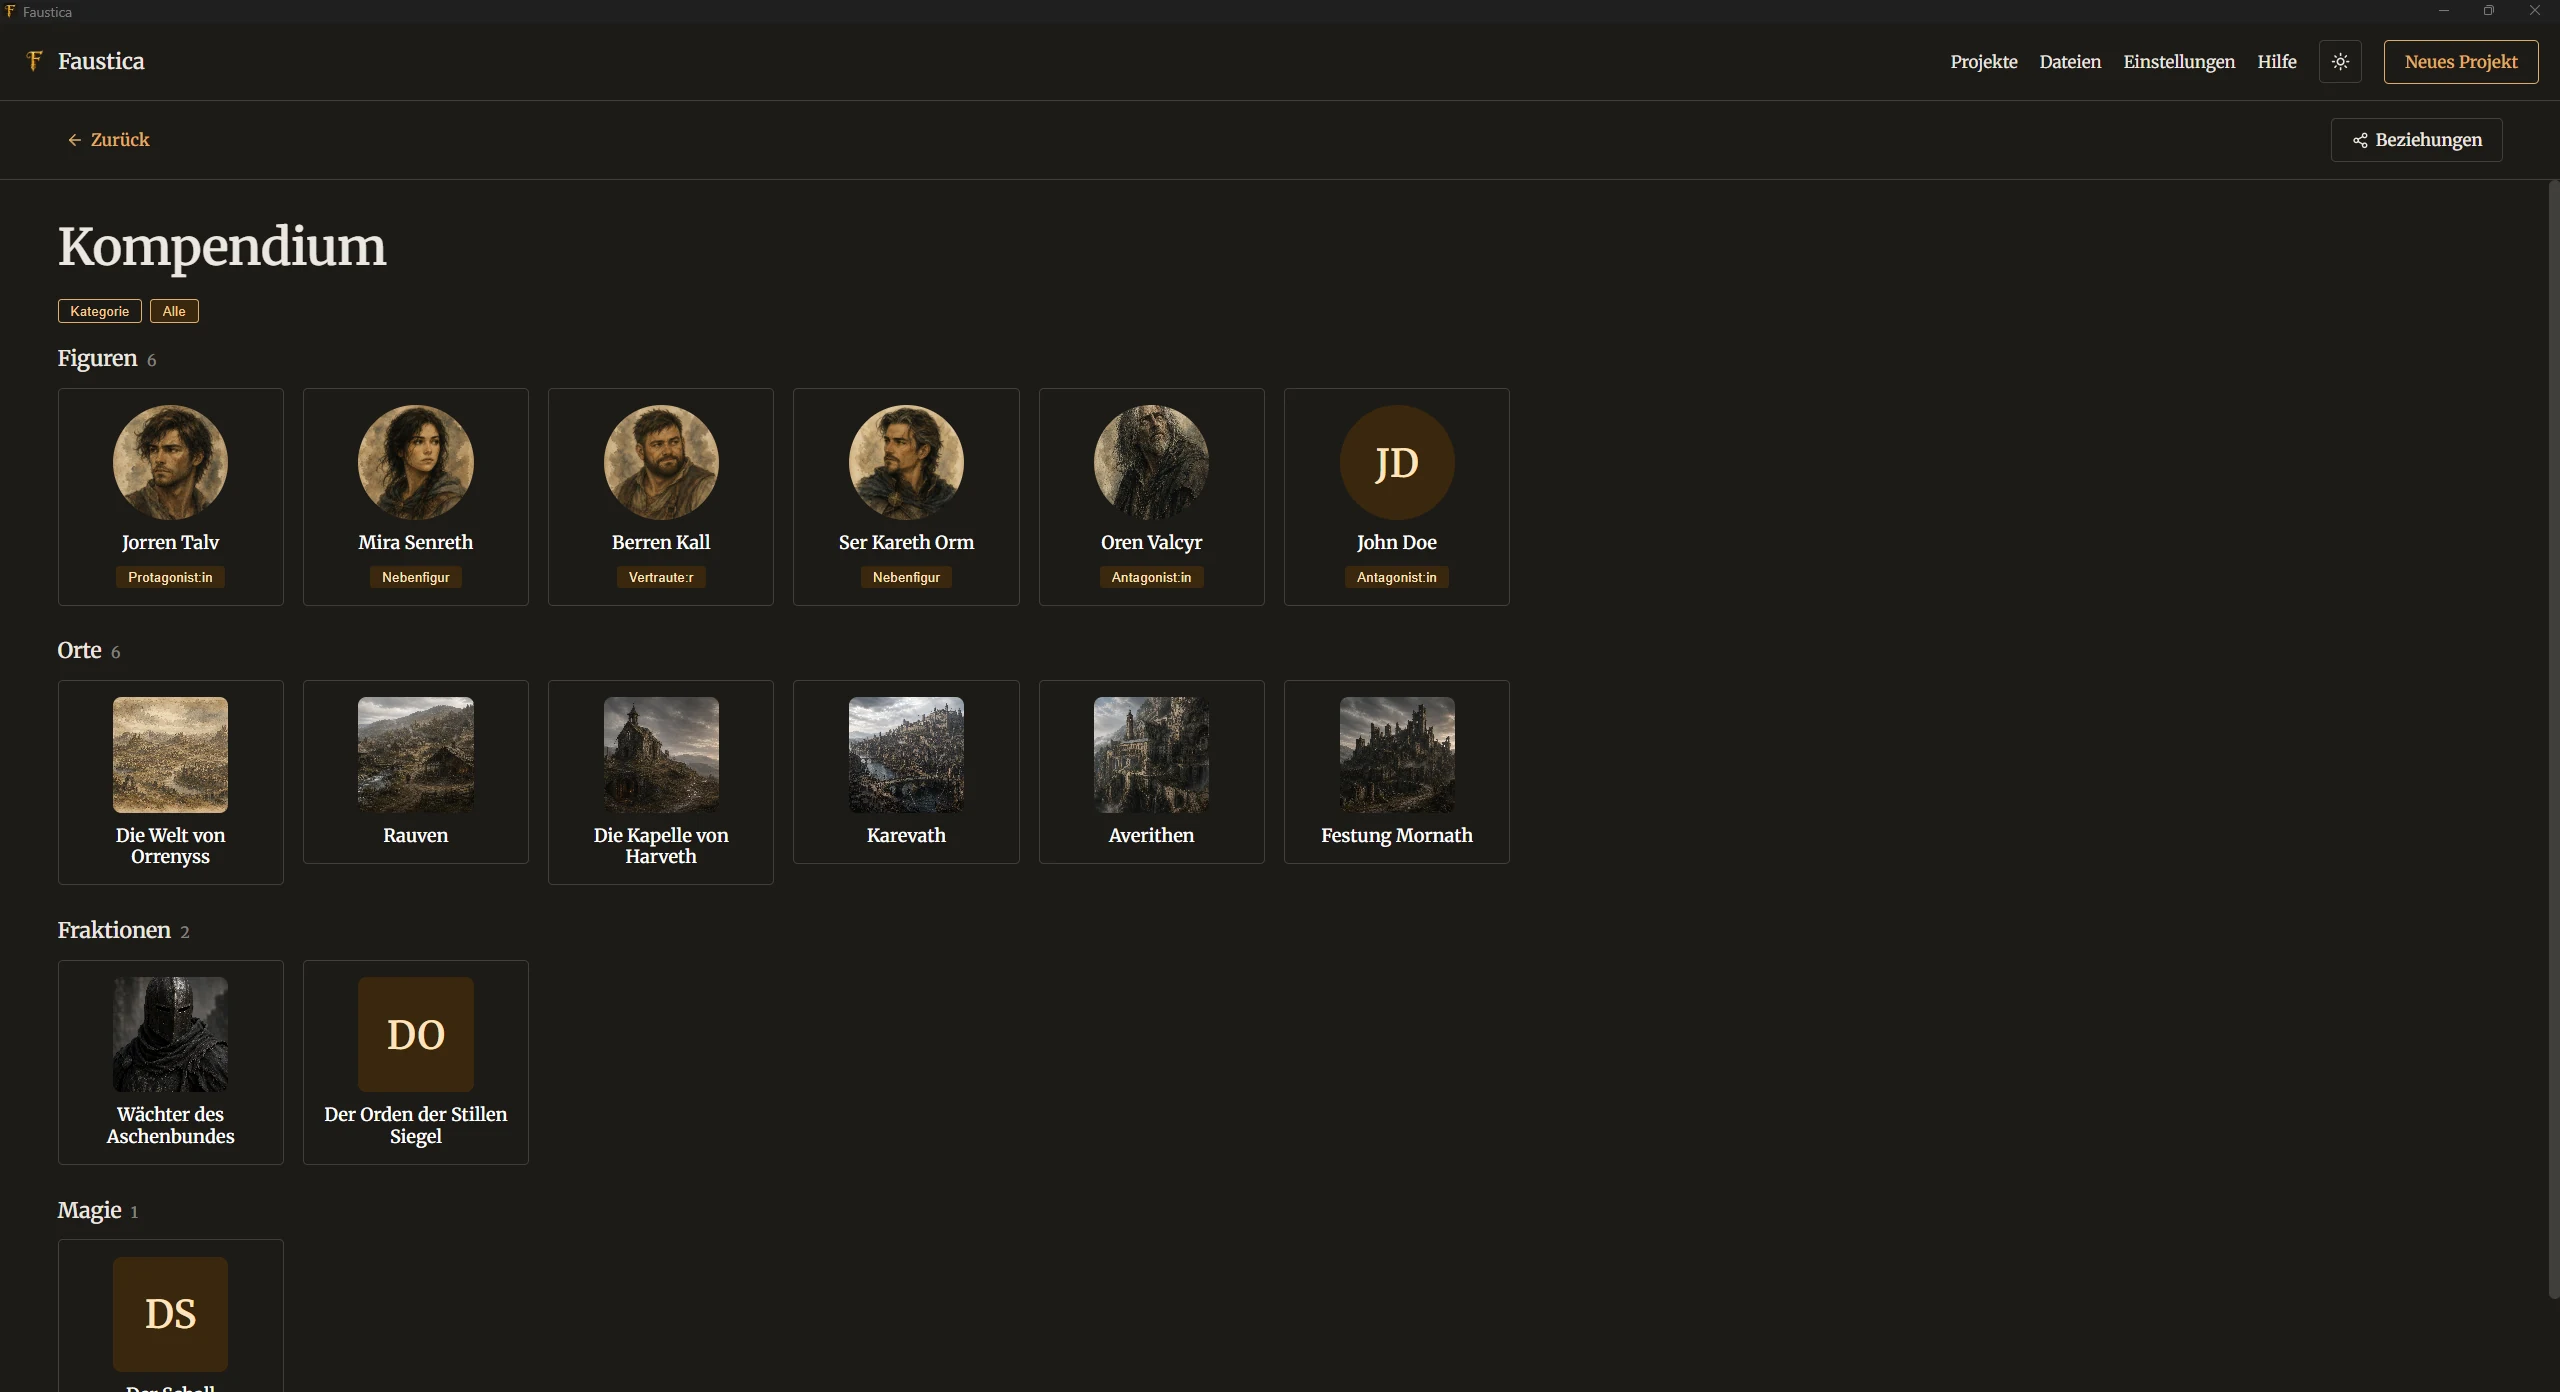Click the Faustica title in header
The image size is (2560, 1392).
pos(101,61)
